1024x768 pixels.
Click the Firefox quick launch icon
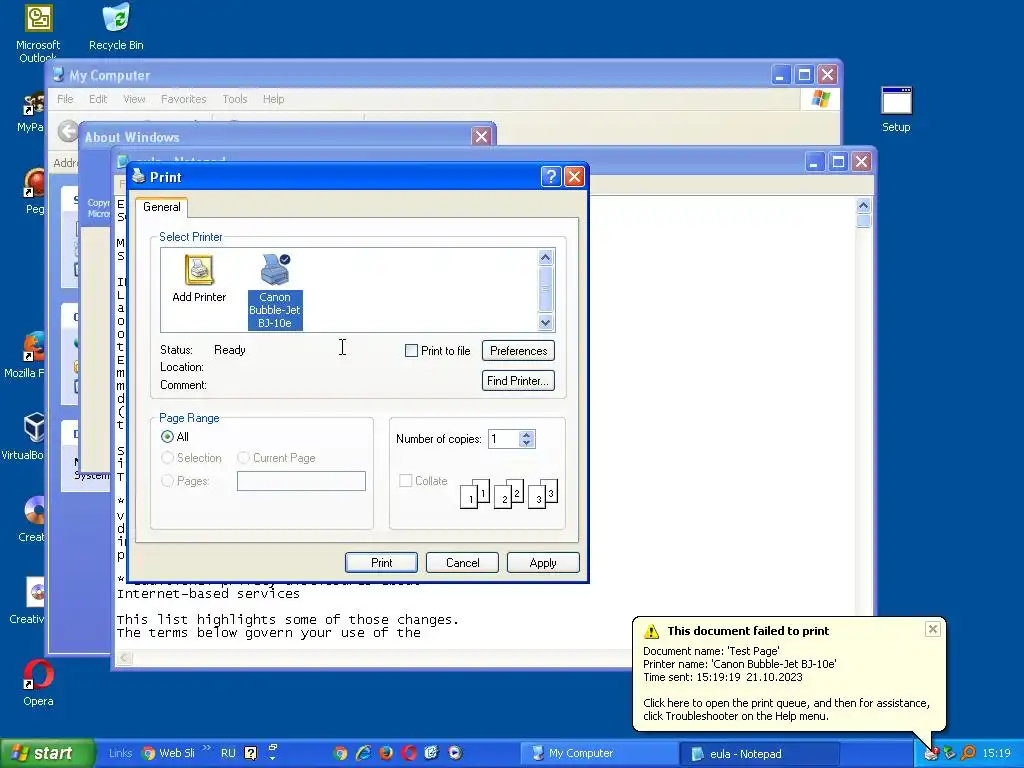[386, 753]
